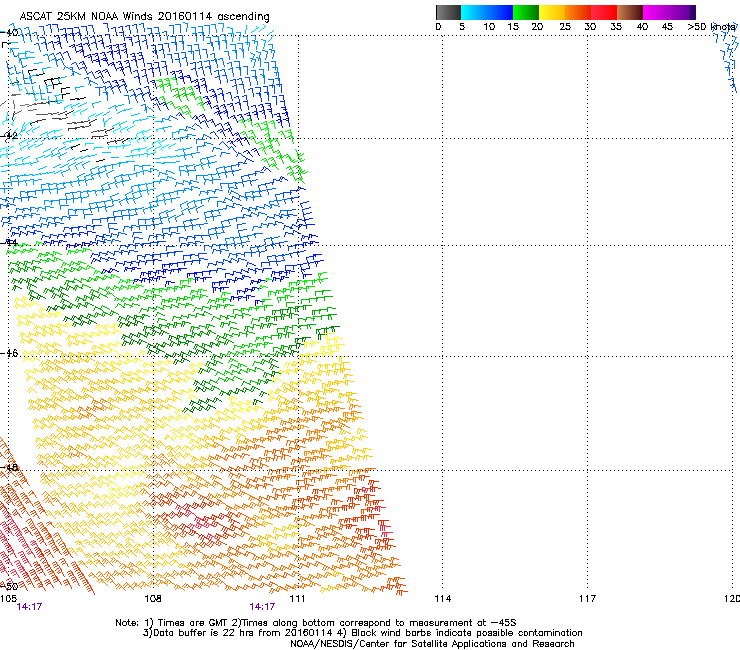The height and width of the screenshot is (650, 740).
Task: Click the '15' legend label
Action: [x=513, y=27]
